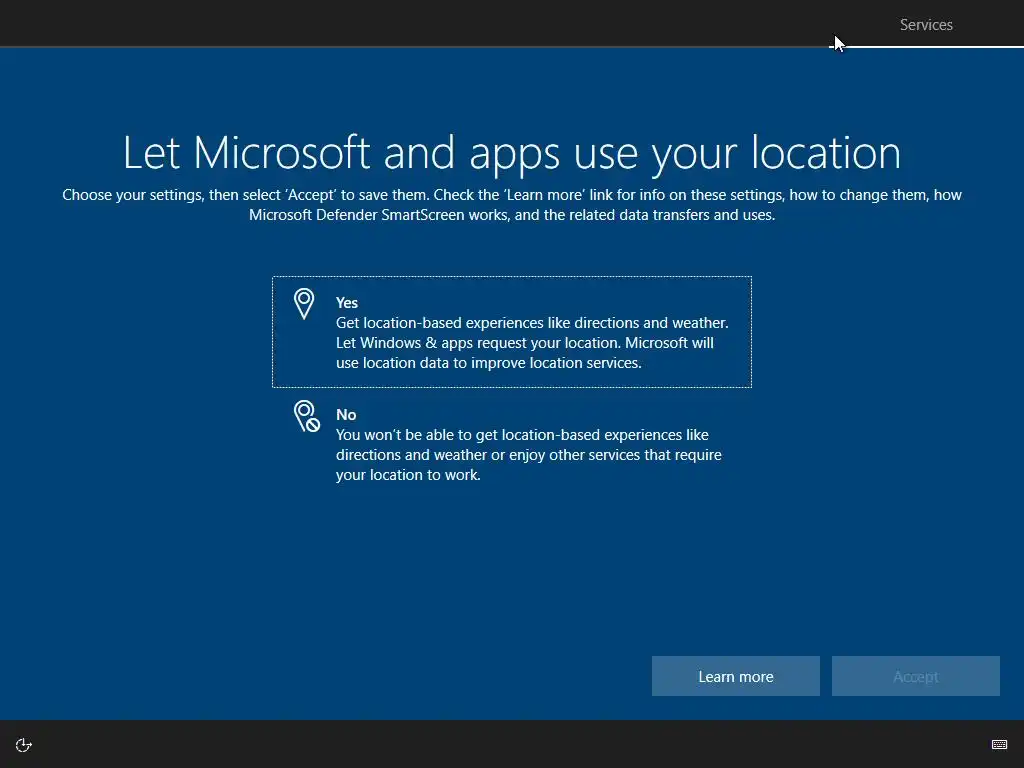Select the Yes location option

tap(511, 332)
